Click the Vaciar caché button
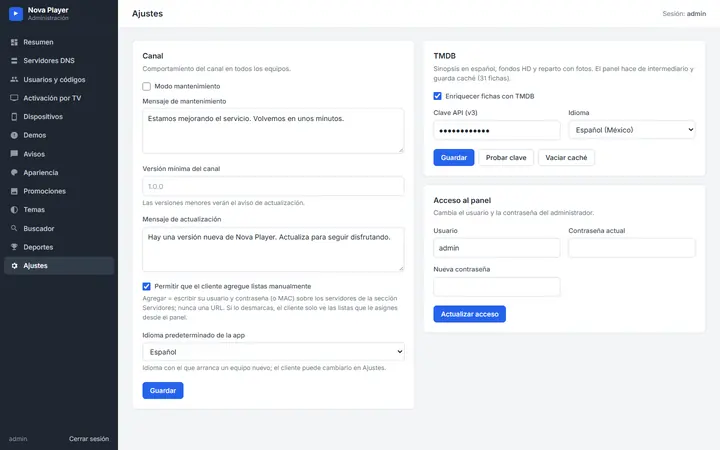 (x=566, y=158)
